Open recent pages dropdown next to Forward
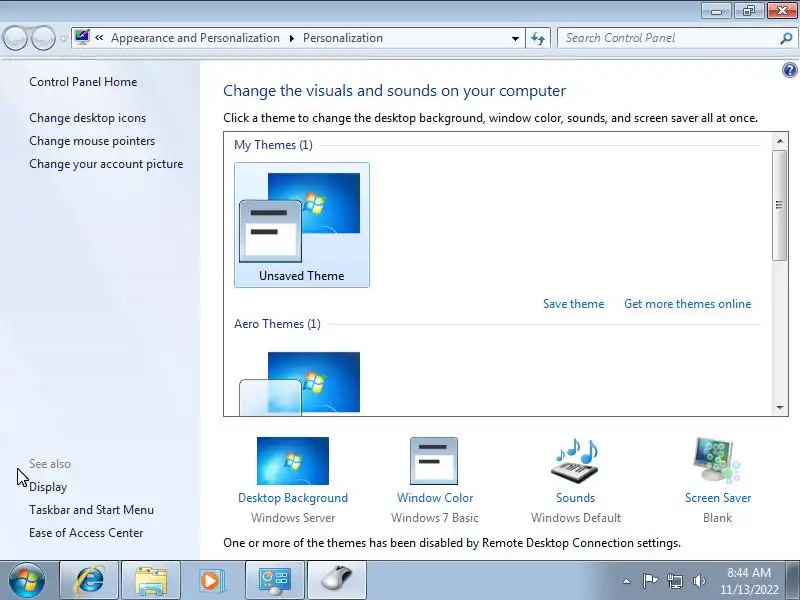The height and width of the screenshot is (600, 800). [63, 39]
